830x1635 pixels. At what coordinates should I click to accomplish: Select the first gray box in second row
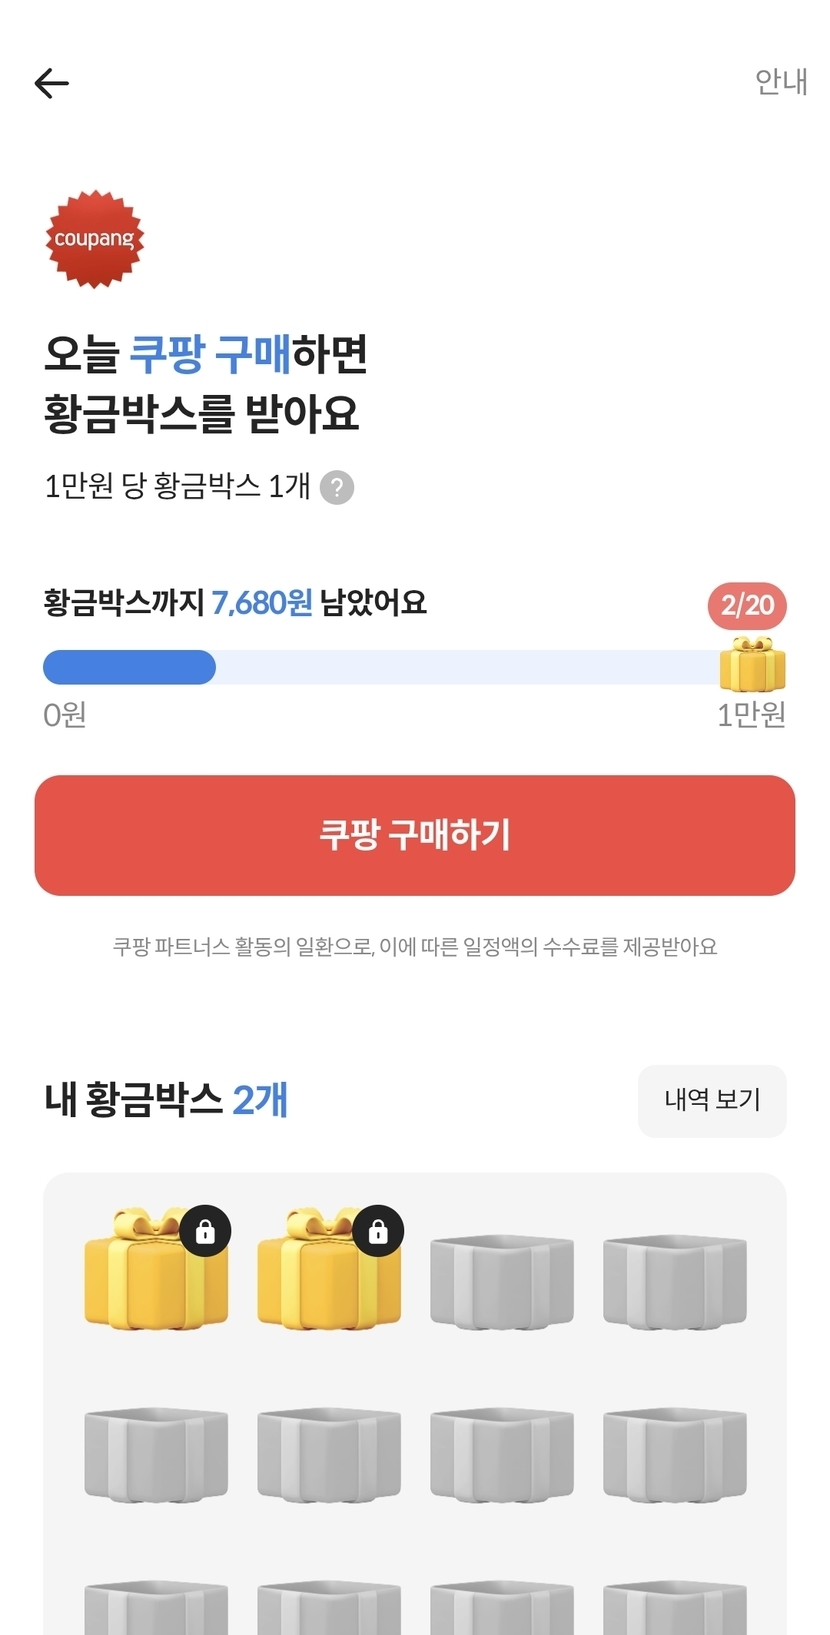click(156, 1455)
